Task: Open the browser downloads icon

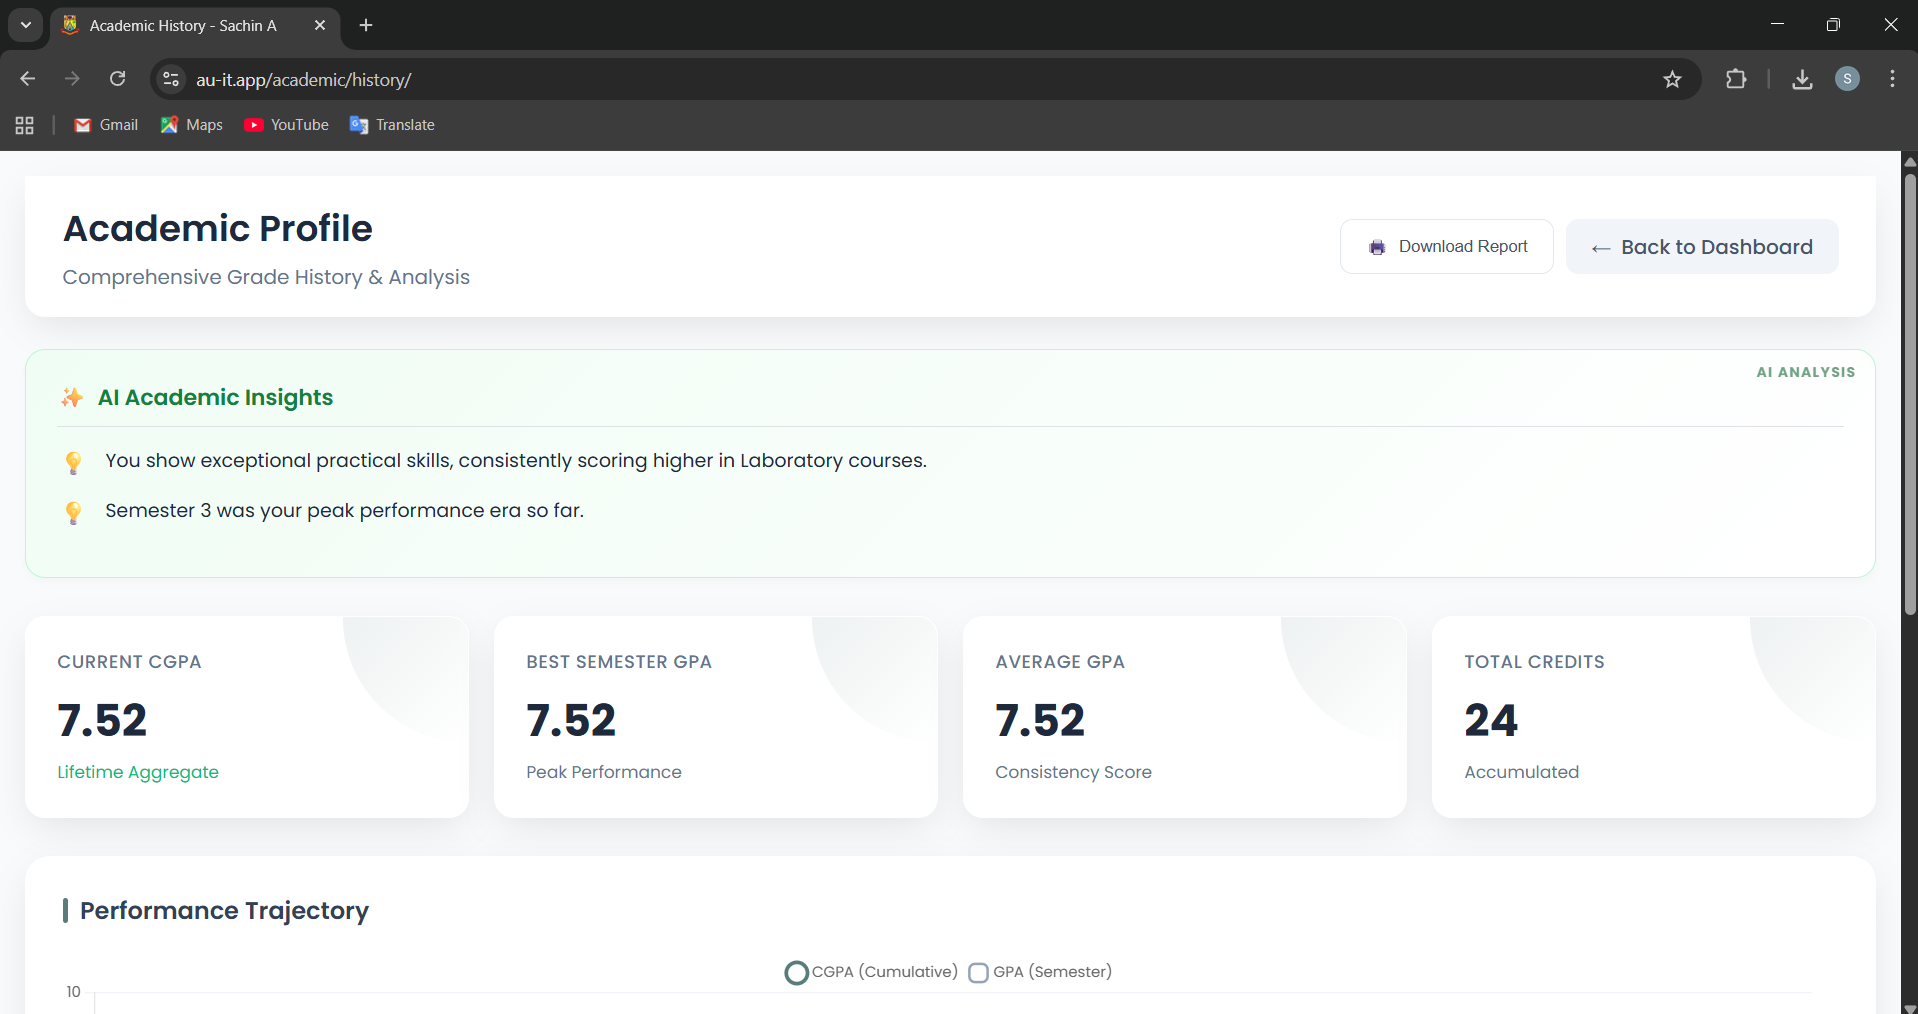Action: 1802,79
